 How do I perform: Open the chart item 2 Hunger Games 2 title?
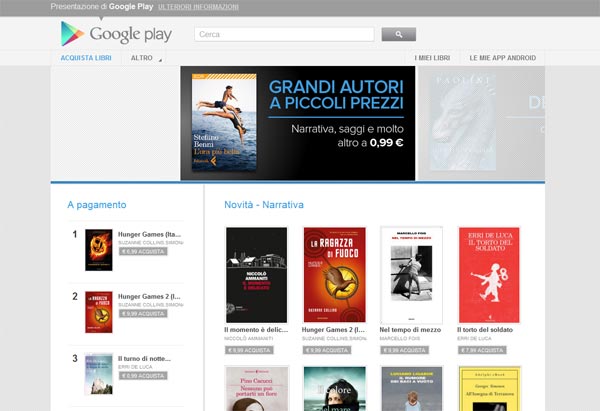pos(149,296)
